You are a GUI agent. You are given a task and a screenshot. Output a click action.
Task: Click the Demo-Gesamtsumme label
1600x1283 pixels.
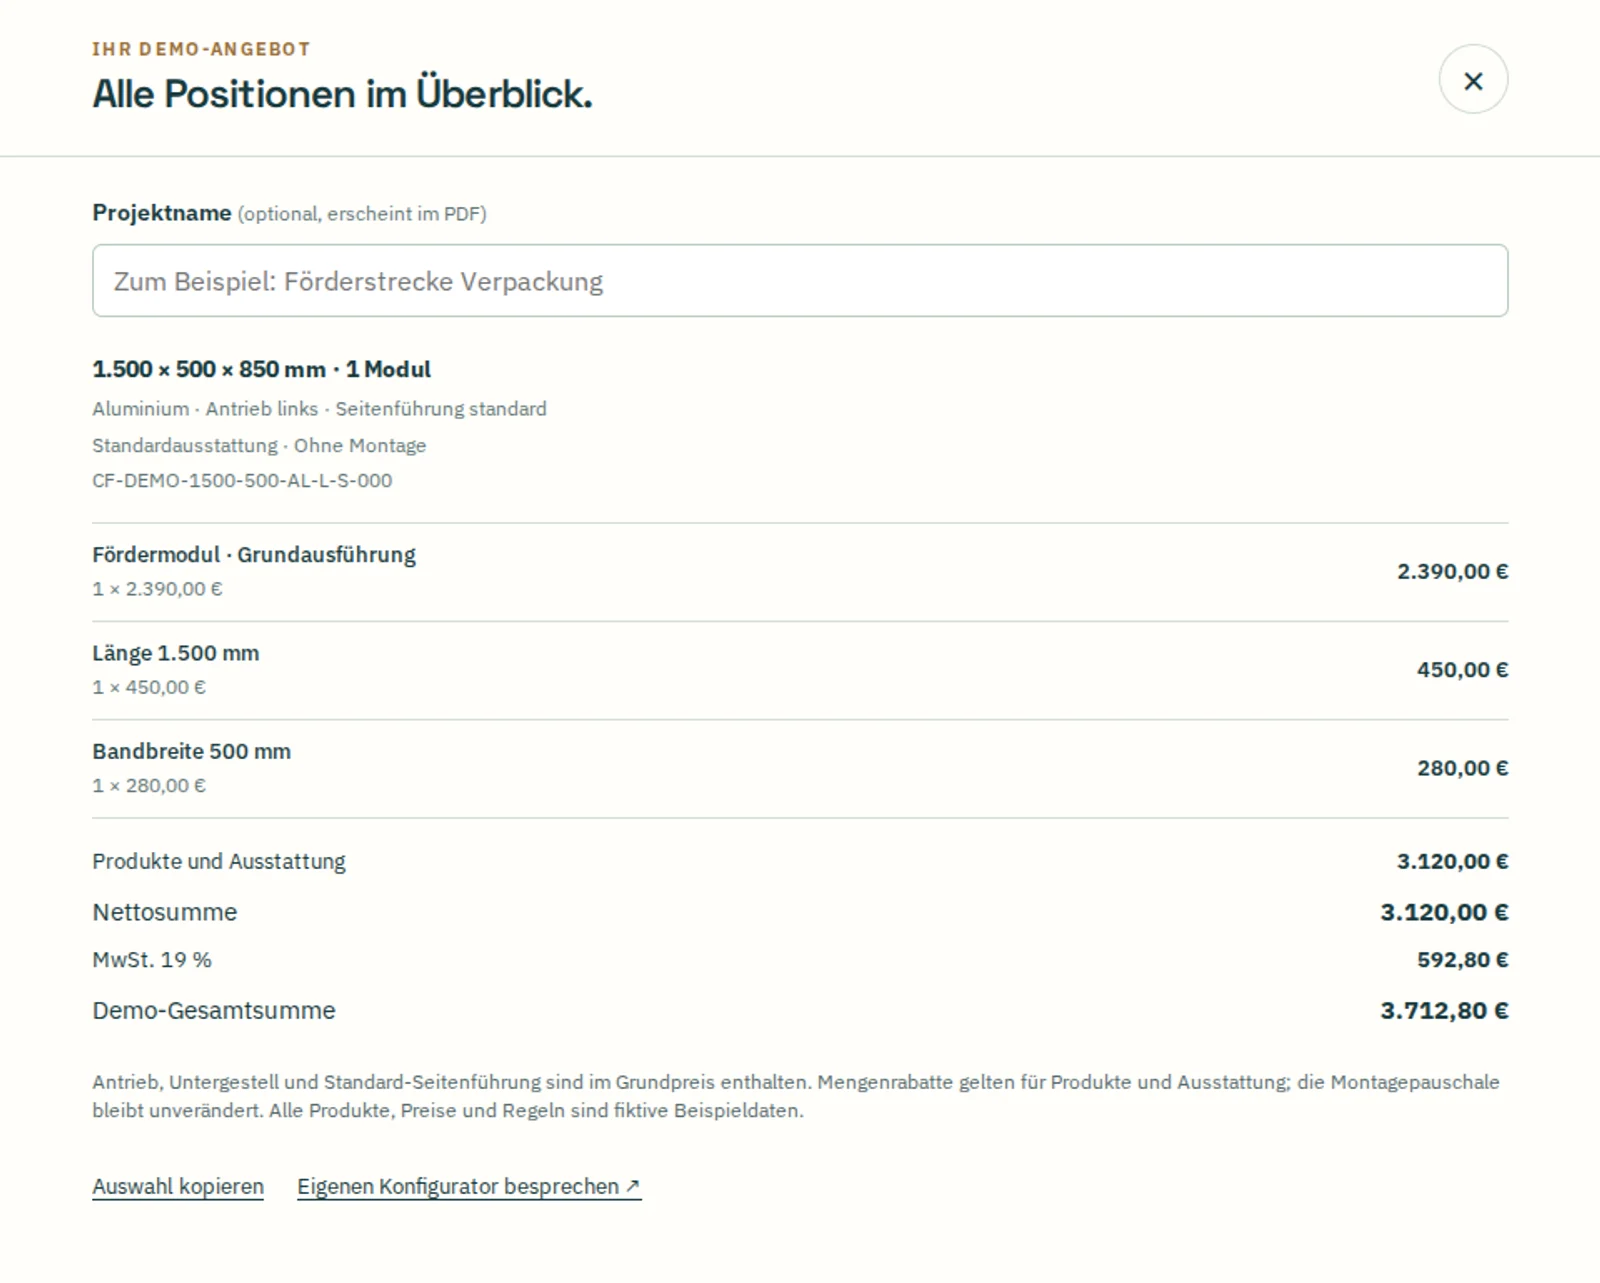[214, 1011]
